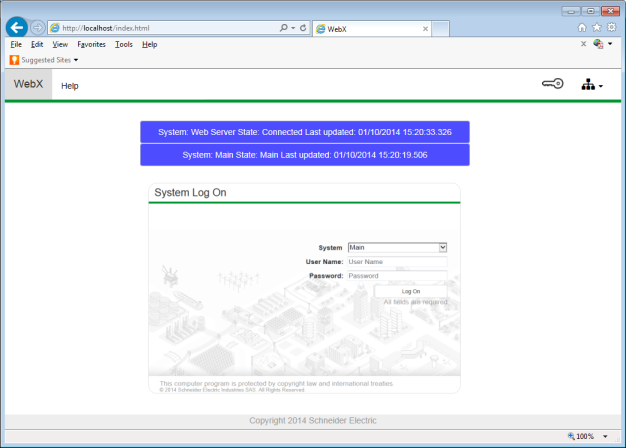Focus the User Name input field

pos(397,261)
